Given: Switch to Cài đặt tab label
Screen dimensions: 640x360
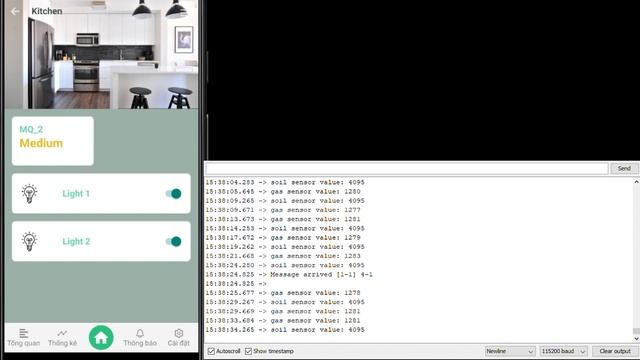Looking at the screenshot, I should click(x=179, y=343).
